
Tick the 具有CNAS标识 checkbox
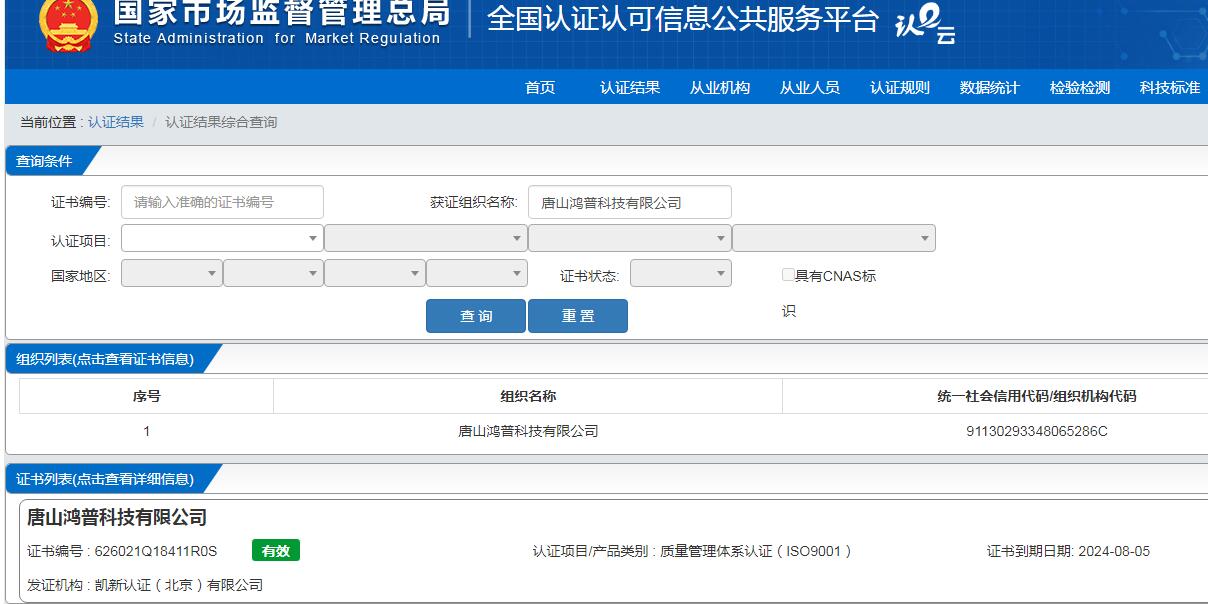788,274
